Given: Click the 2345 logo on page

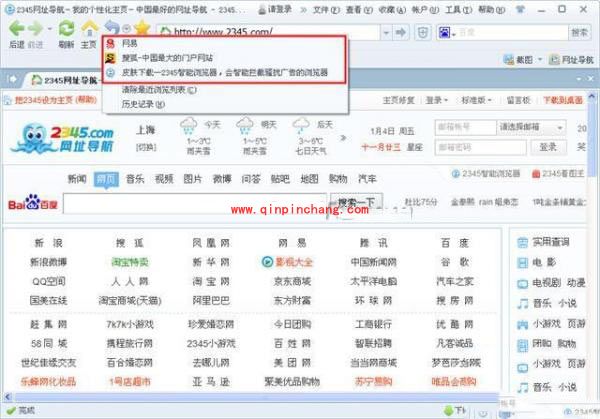Looking at the screenshot, I should click(67, 139).
